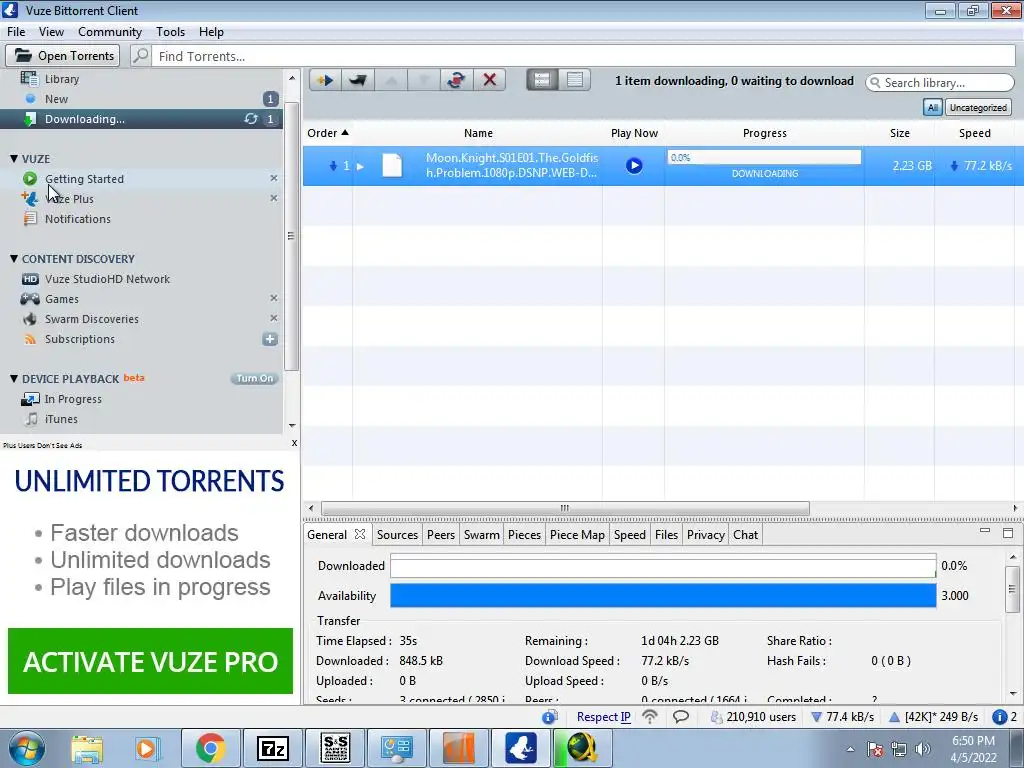Image resolution: width=1024 pixels, height=768 pixels.
Task: Open the Getting Started green play icon
Action: click(x=29, y=178)
